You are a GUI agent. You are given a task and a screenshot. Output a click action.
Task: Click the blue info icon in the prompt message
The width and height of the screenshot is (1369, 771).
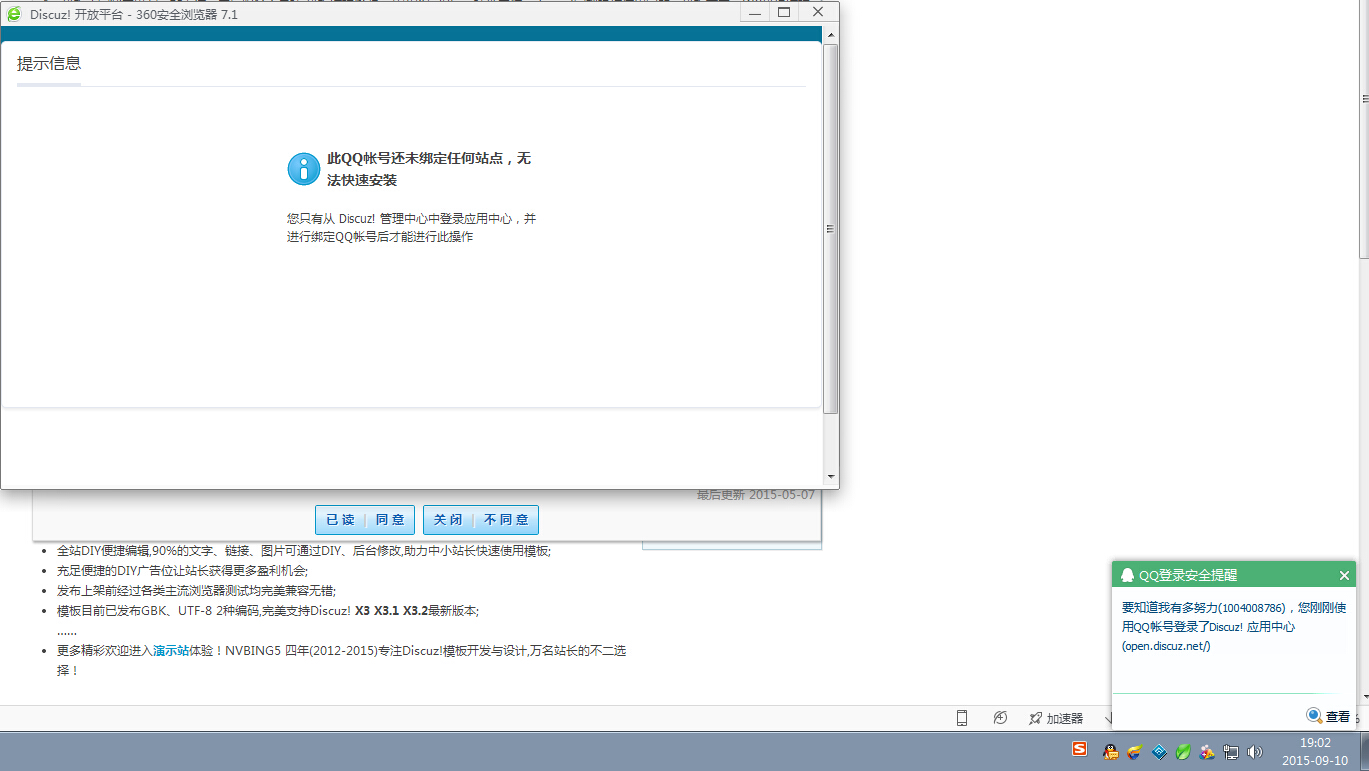pyautogui.click(x=304, y=169)
